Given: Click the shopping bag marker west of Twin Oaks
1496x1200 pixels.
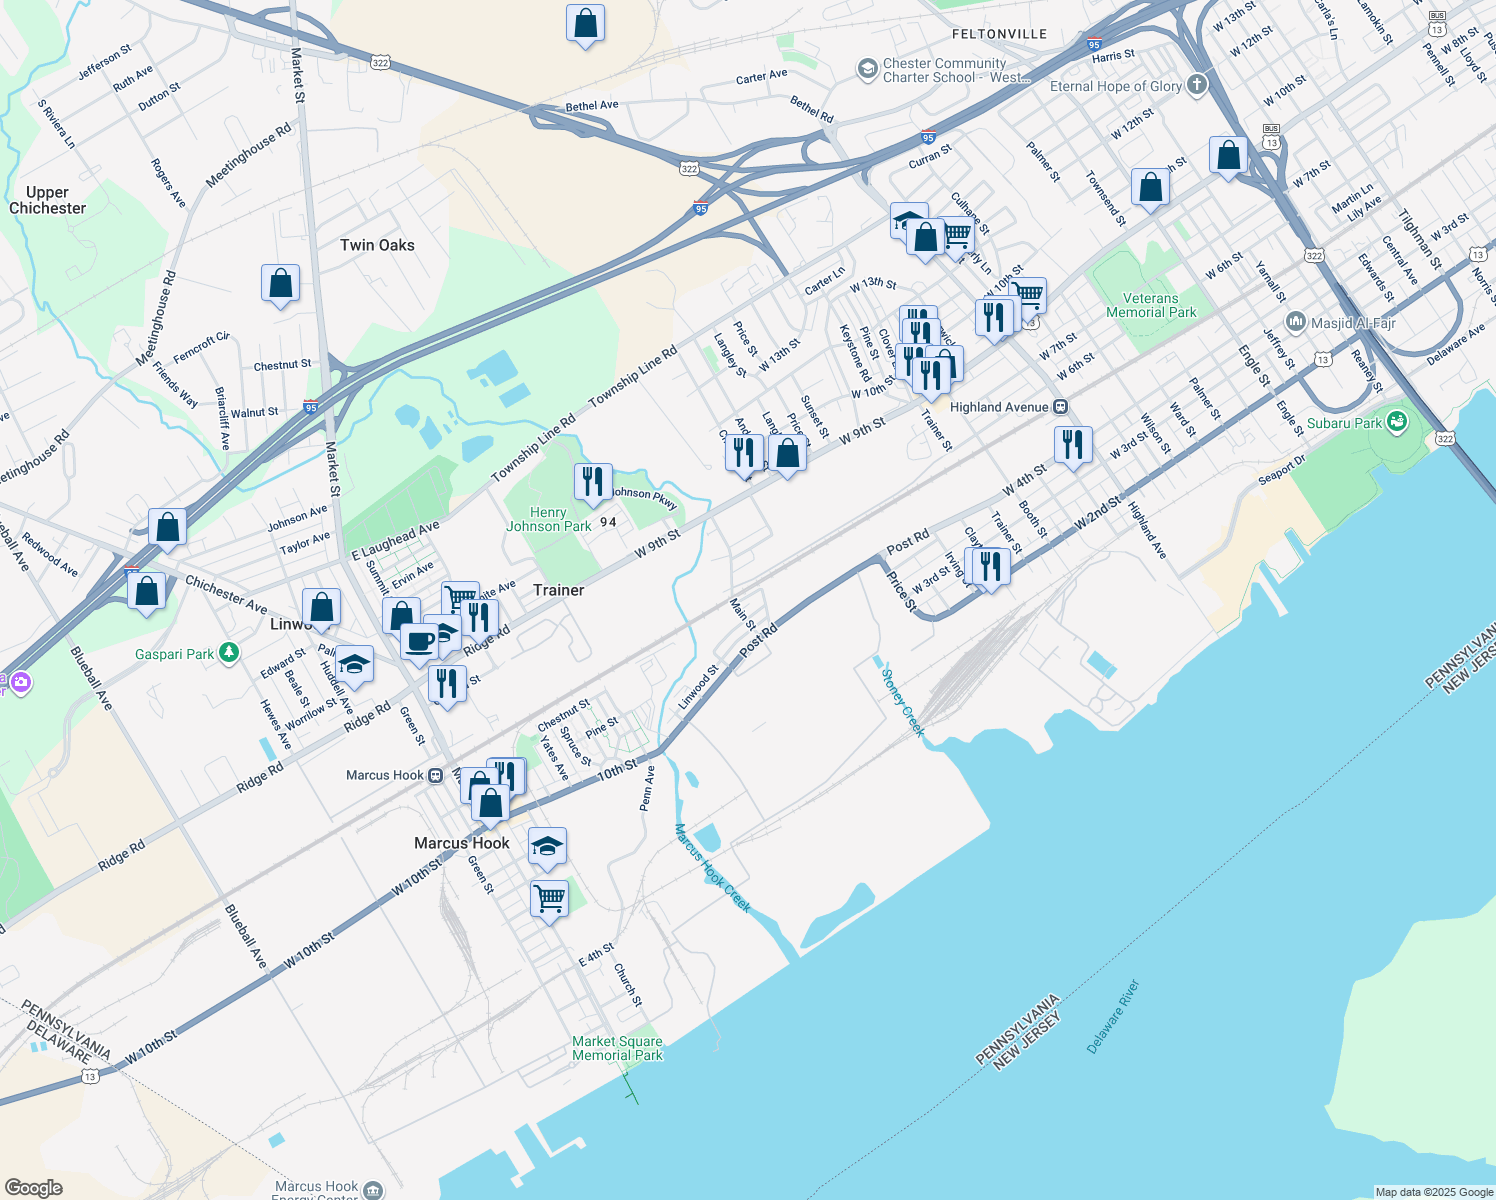Looking at the screenshot, I should 281,284.
